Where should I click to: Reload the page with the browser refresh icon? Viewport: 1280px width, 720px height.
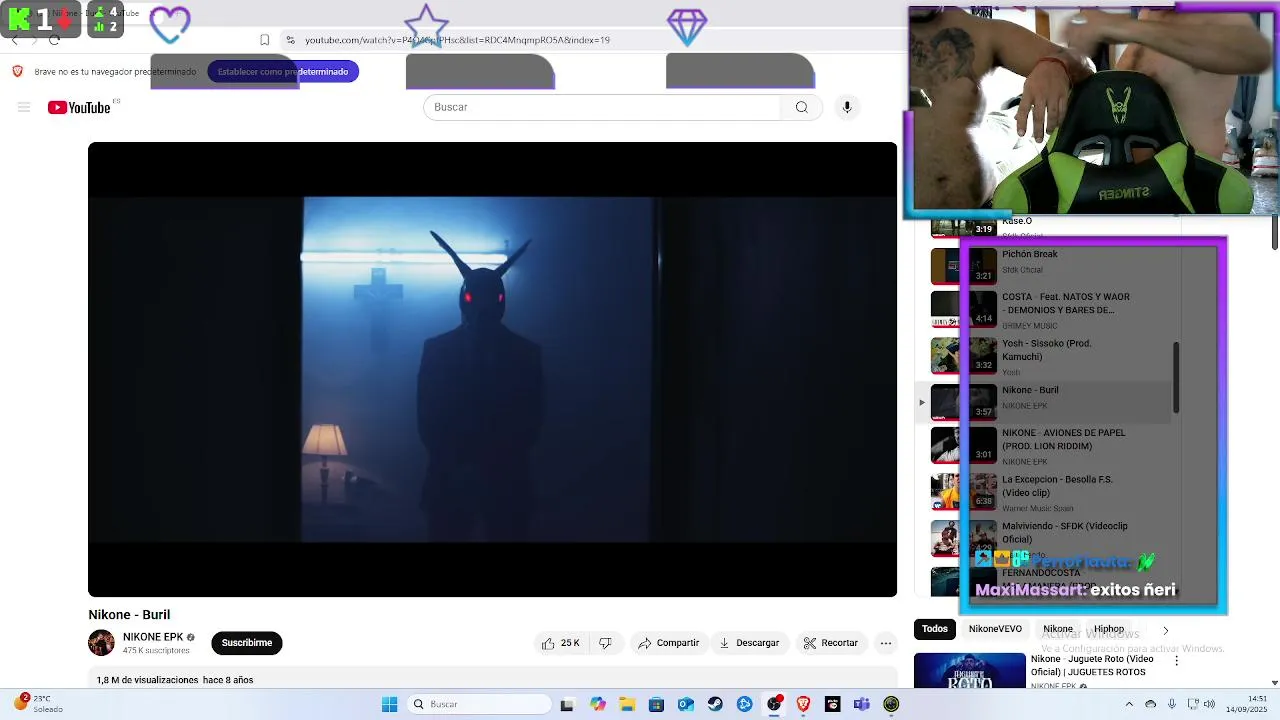tap(54, 40)
